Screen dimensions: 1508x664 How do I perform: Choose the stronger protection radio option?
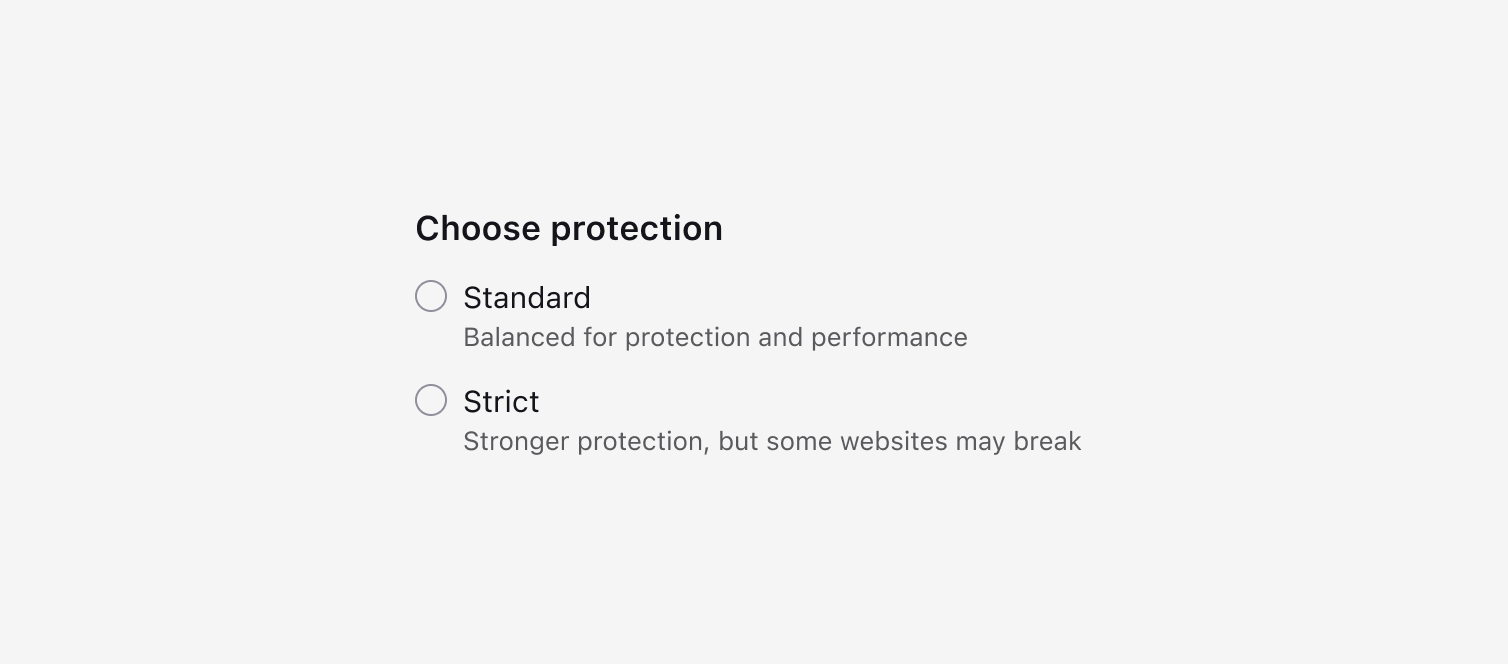click(x=431, y=400)
